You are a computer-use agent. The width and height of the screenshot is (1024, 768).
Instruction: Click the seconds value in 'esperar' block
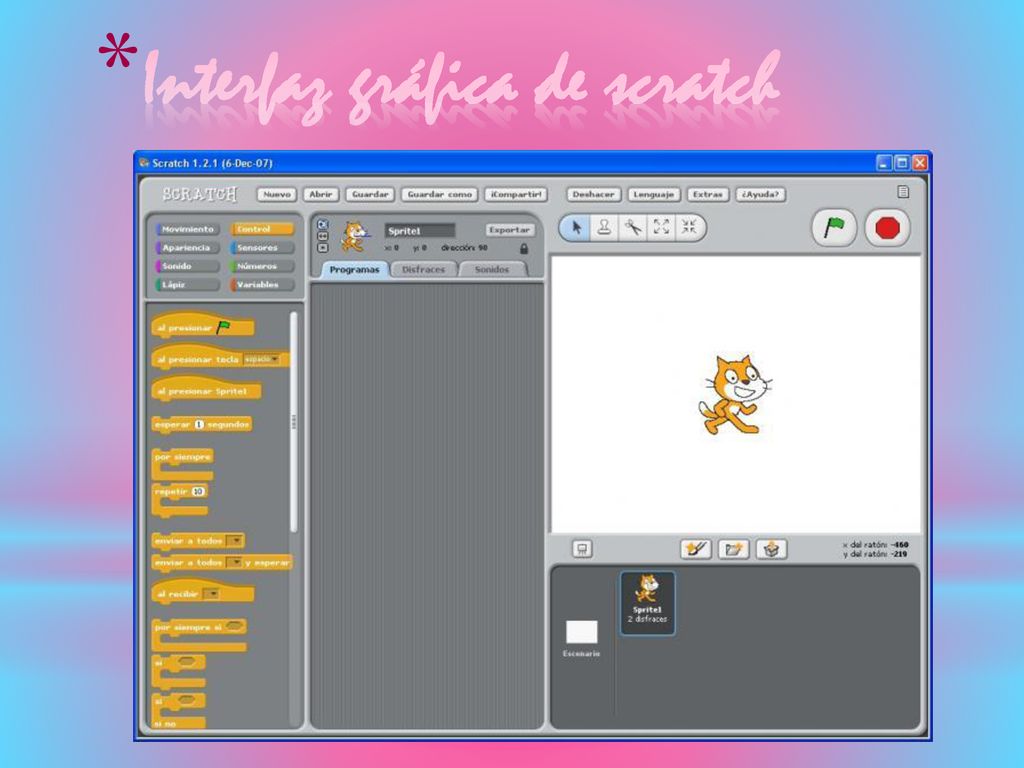click(199, 424)
